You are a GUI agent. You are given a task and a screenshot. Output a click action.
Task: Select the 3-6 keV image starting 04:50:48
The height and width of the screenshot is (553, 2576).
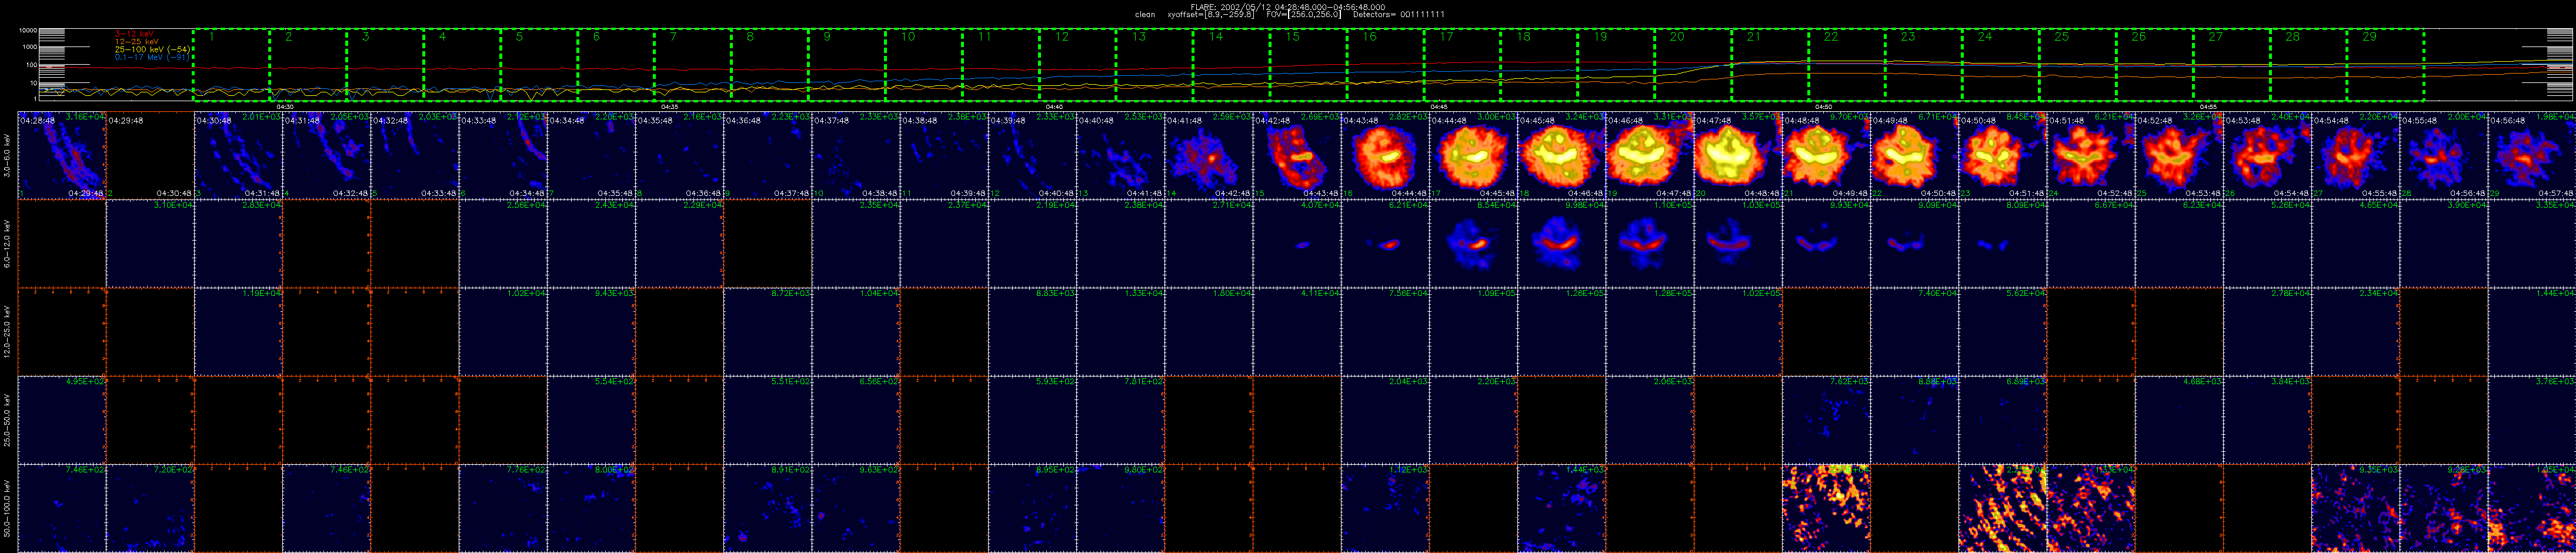point(2002,155)
